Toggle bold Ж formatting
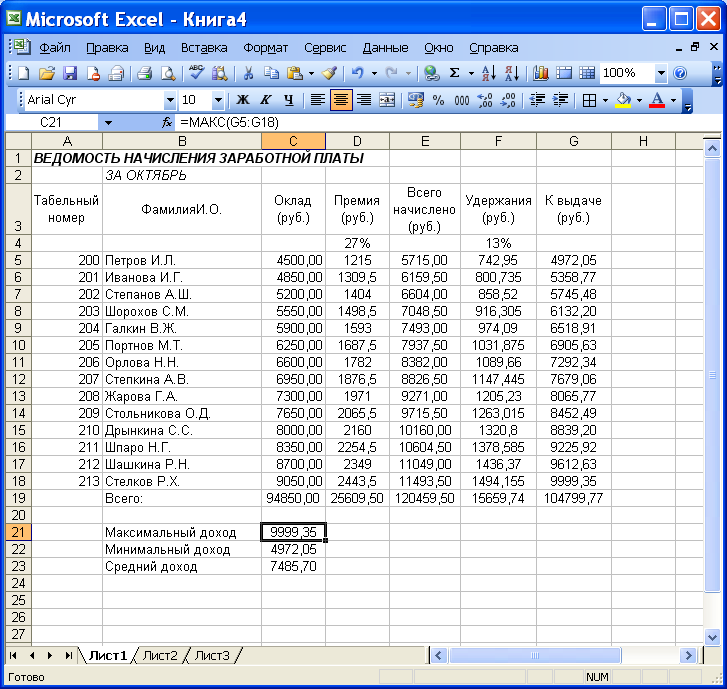Image resolution: width=727 pixels, height=689 pixels. (242, 100)
